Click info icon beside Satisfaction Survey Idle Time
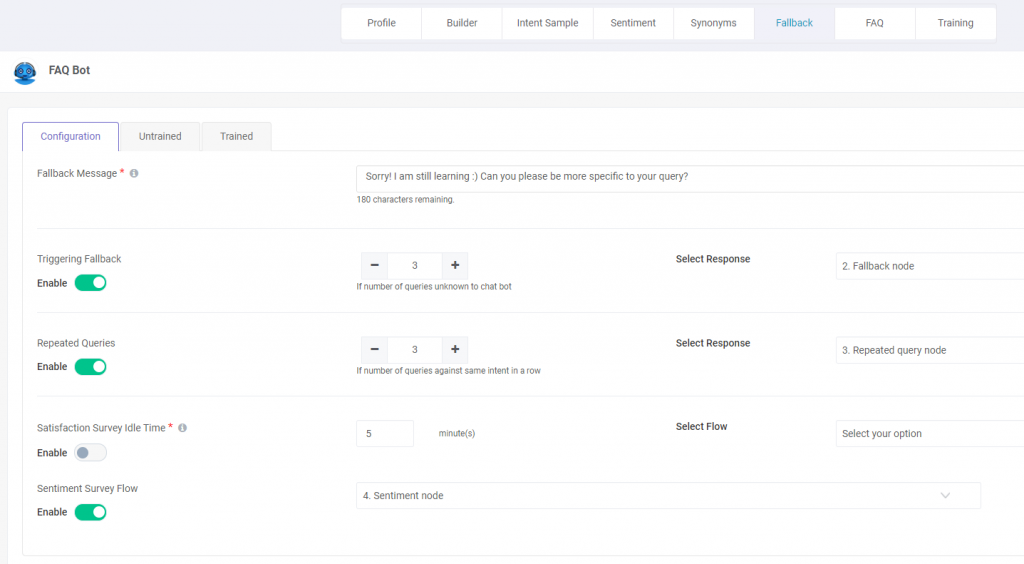The width and height of the screenshot is (1024, 564). pos(182,428)
